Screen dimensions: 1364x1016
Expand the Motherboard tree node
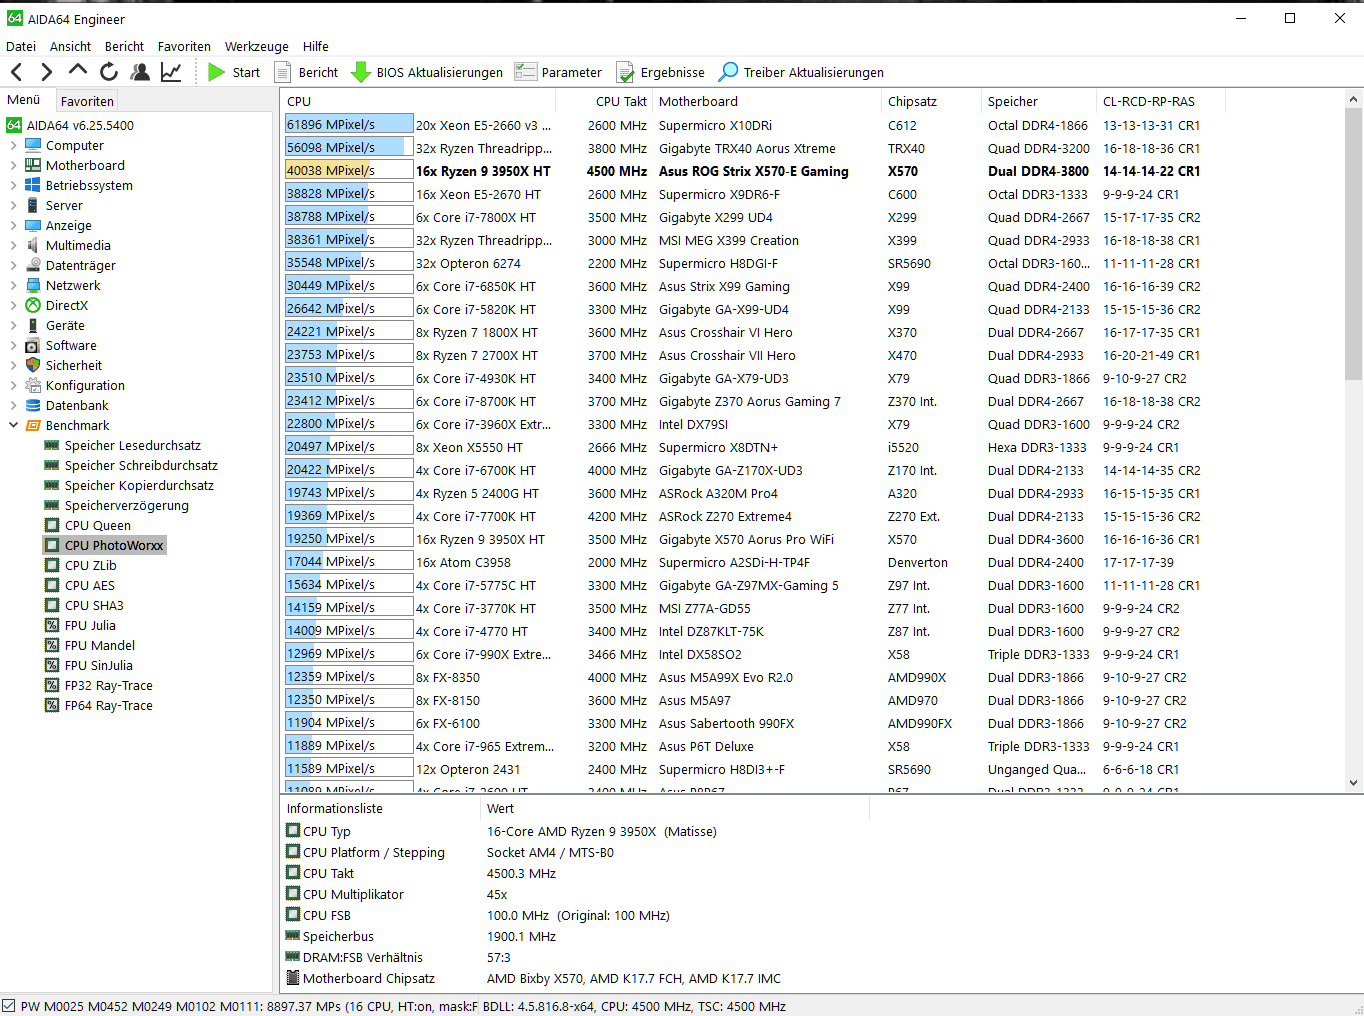[x=13, y=165]
